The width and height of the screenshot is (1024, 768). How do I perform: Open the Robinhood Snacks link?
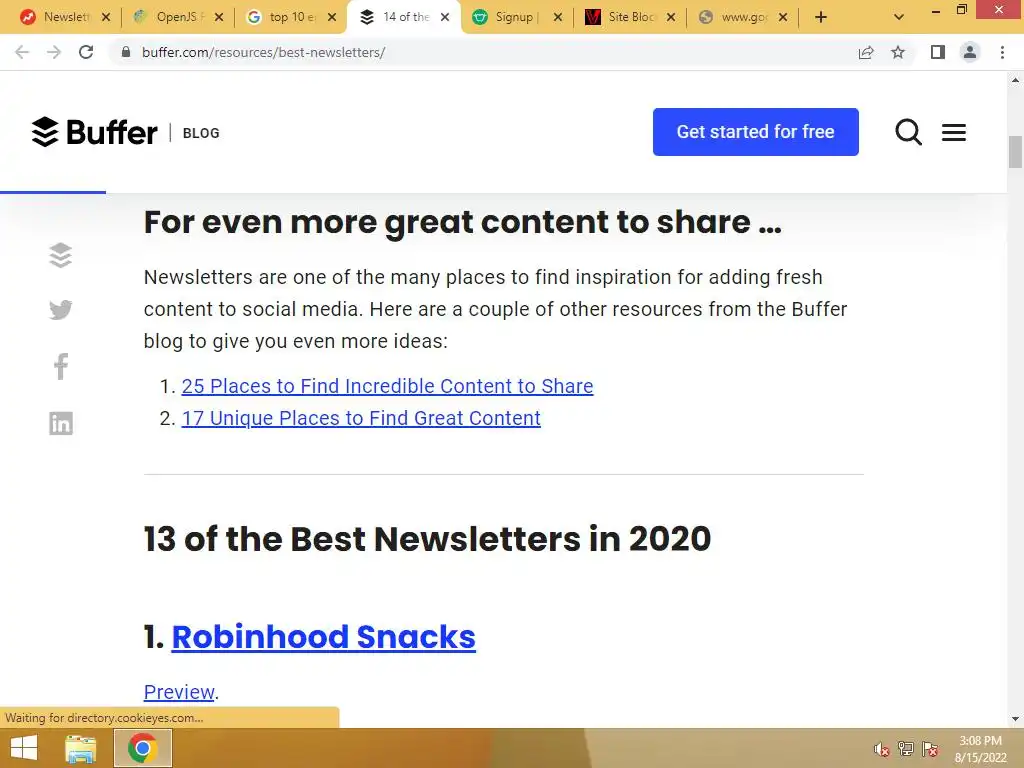[323, 637]
